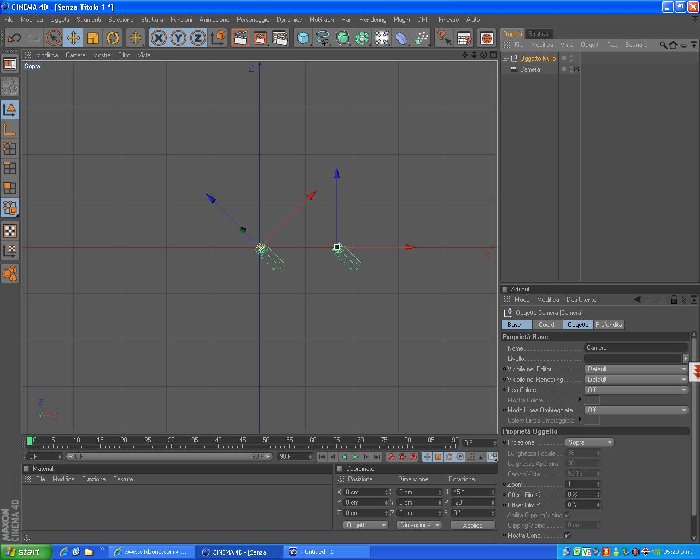
Task: Click the green Play forward button
Action: (x=355, y=457)
